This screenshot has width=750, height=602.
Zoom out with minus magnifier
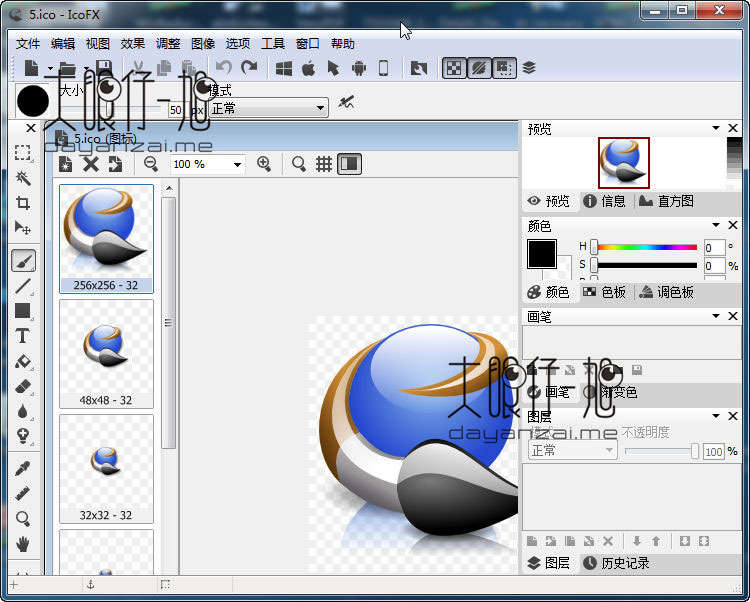click(151, 164)
